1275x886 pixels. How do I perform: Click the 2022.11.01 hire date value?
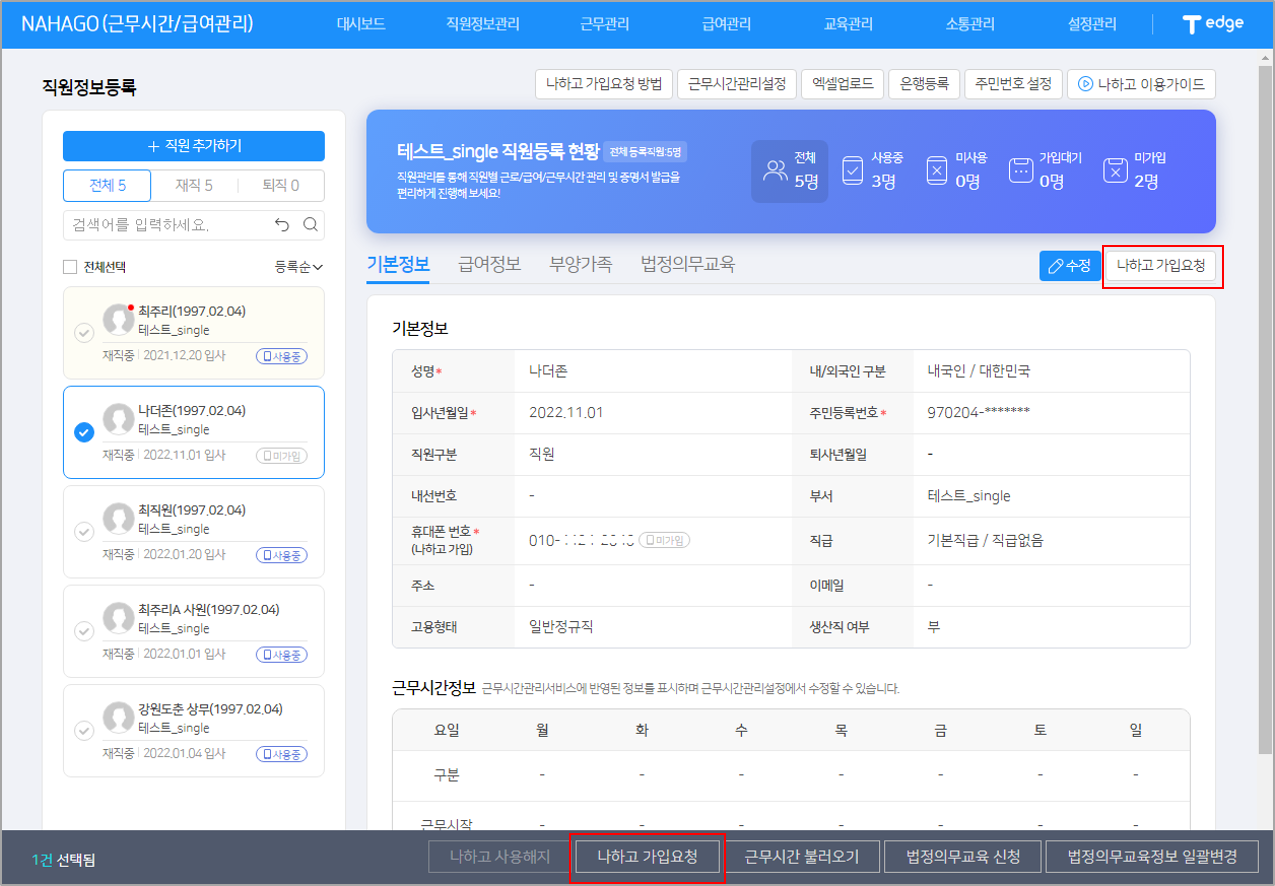click(x=566, y=412)
